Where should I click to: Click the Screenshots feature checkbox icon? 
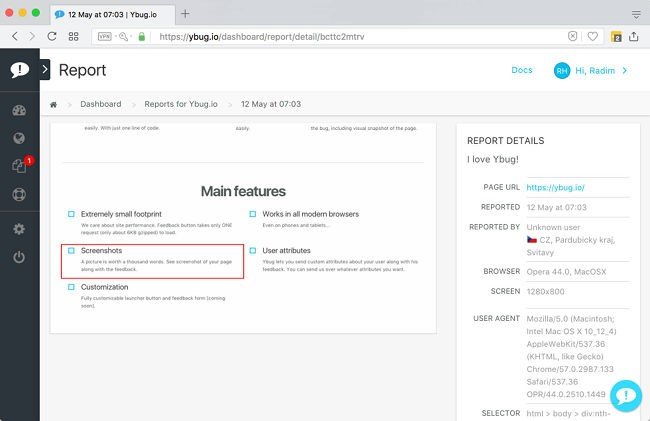71,250
